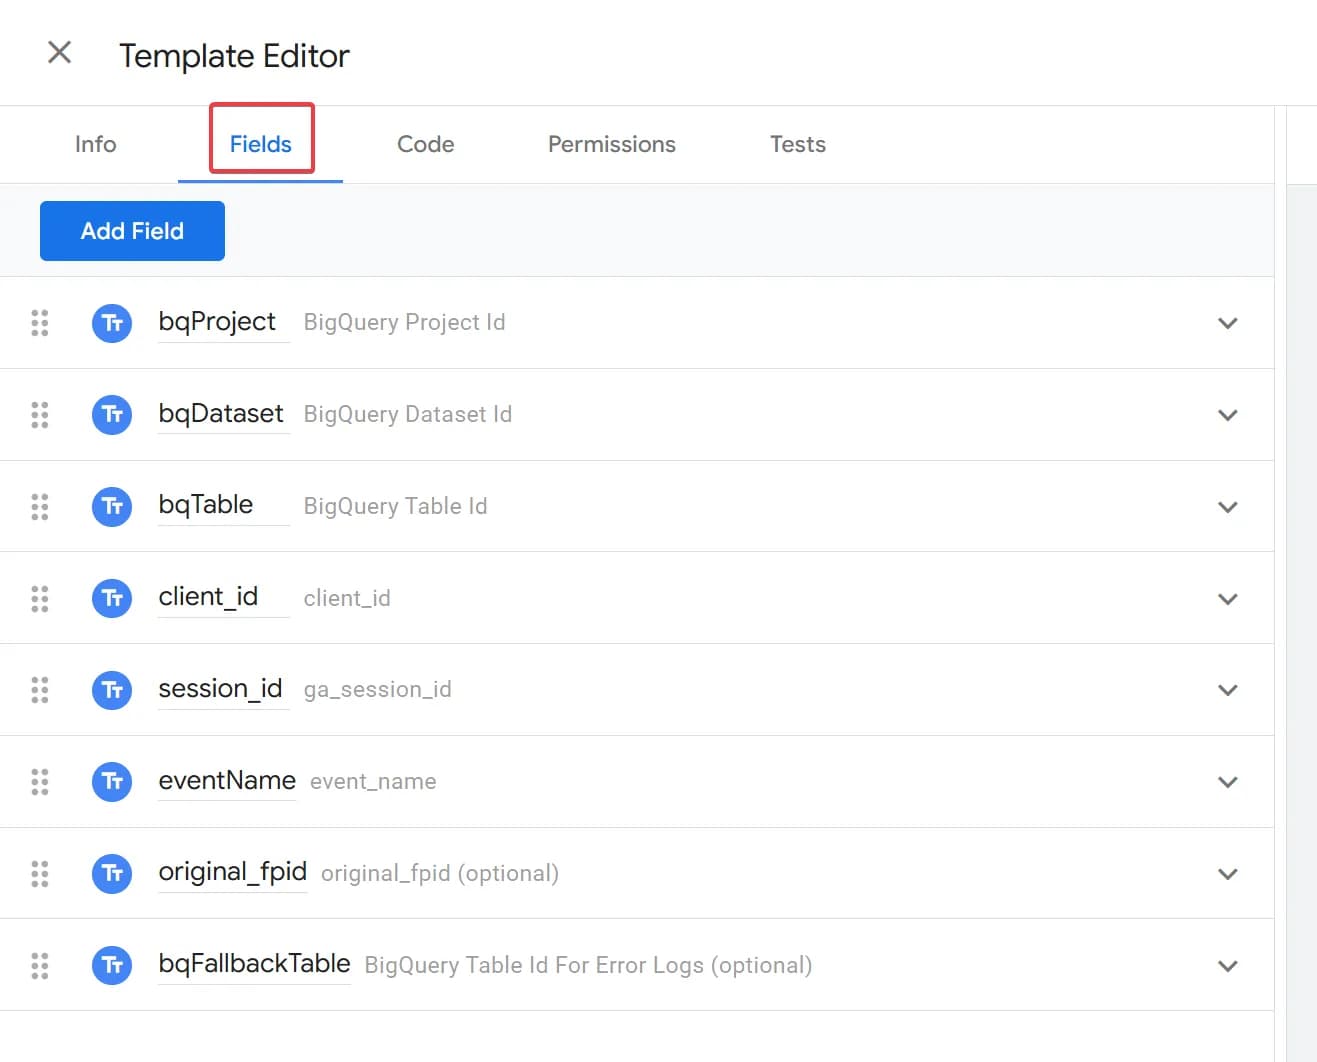The height and width of the screenshot is (1062, 1317).
Task: Select the Fields tab
Action: coord(261,144)
